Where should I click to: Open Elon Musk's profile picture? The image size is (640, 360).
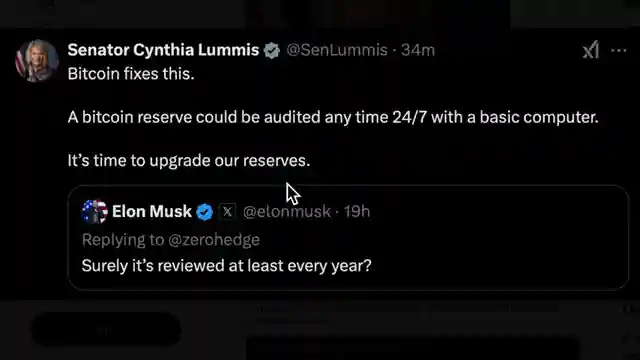[x=95, y=211]
